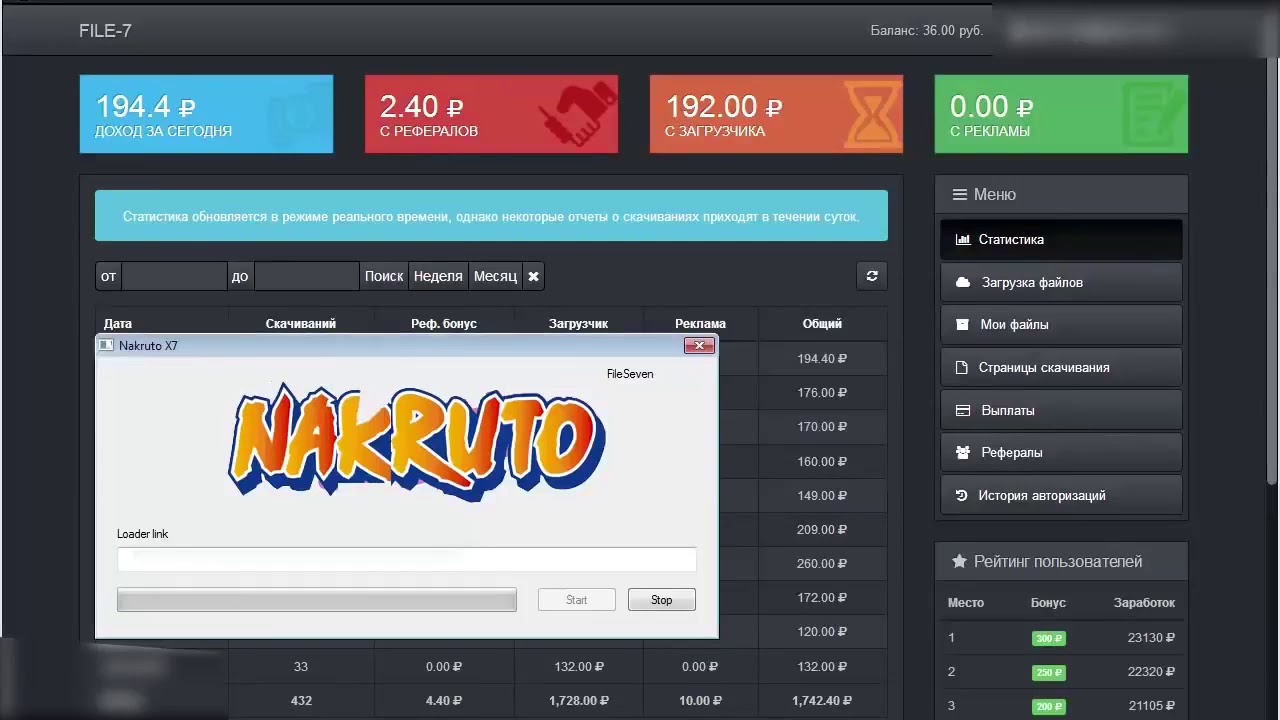Click the 194.40 ₽ total cell
Image resolution: width=1280 pixels, height=720 pixels.
(x=822, y=359)
